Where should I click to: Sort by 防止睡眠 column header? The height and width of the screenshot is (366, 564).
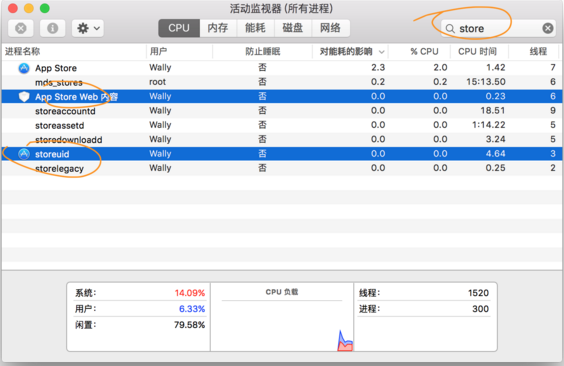tap(263, 51)
